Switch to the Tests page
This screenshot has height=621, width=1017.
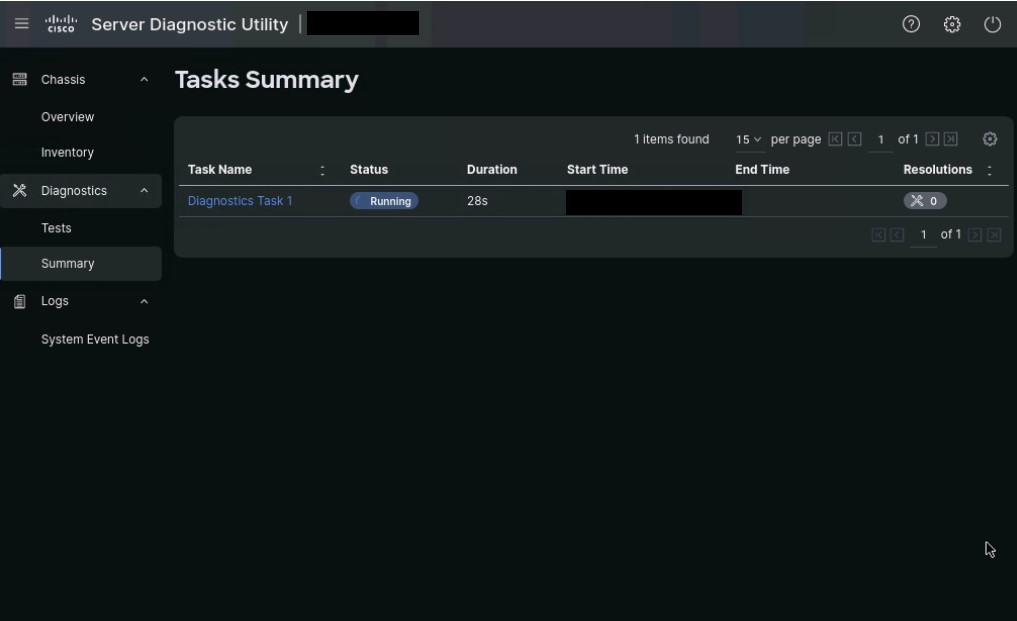[x=56, y=228]
